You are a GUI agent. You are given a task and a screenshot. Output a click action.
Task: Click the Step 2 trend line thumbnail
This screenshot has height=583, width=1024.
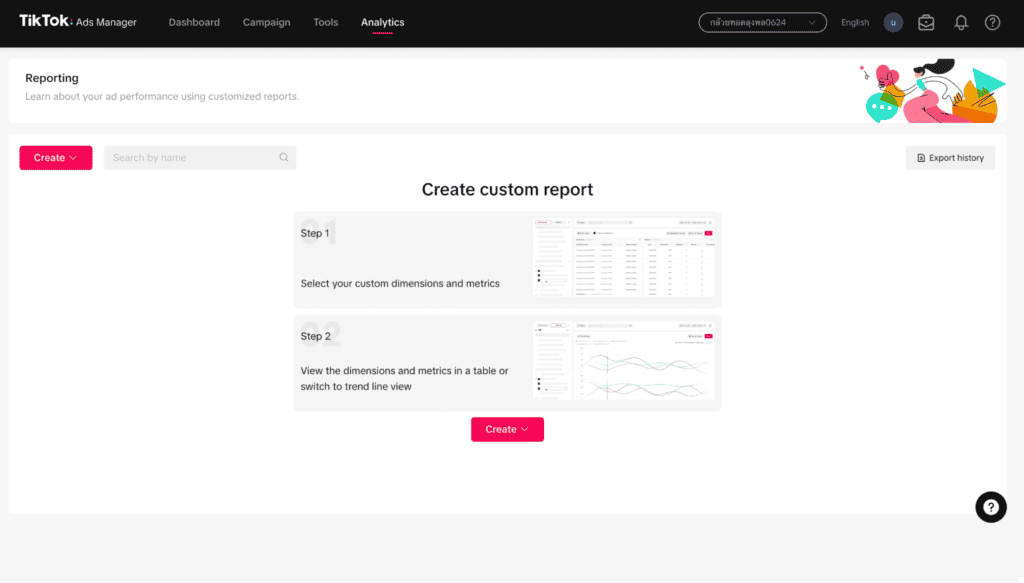(x=624, y=360)
